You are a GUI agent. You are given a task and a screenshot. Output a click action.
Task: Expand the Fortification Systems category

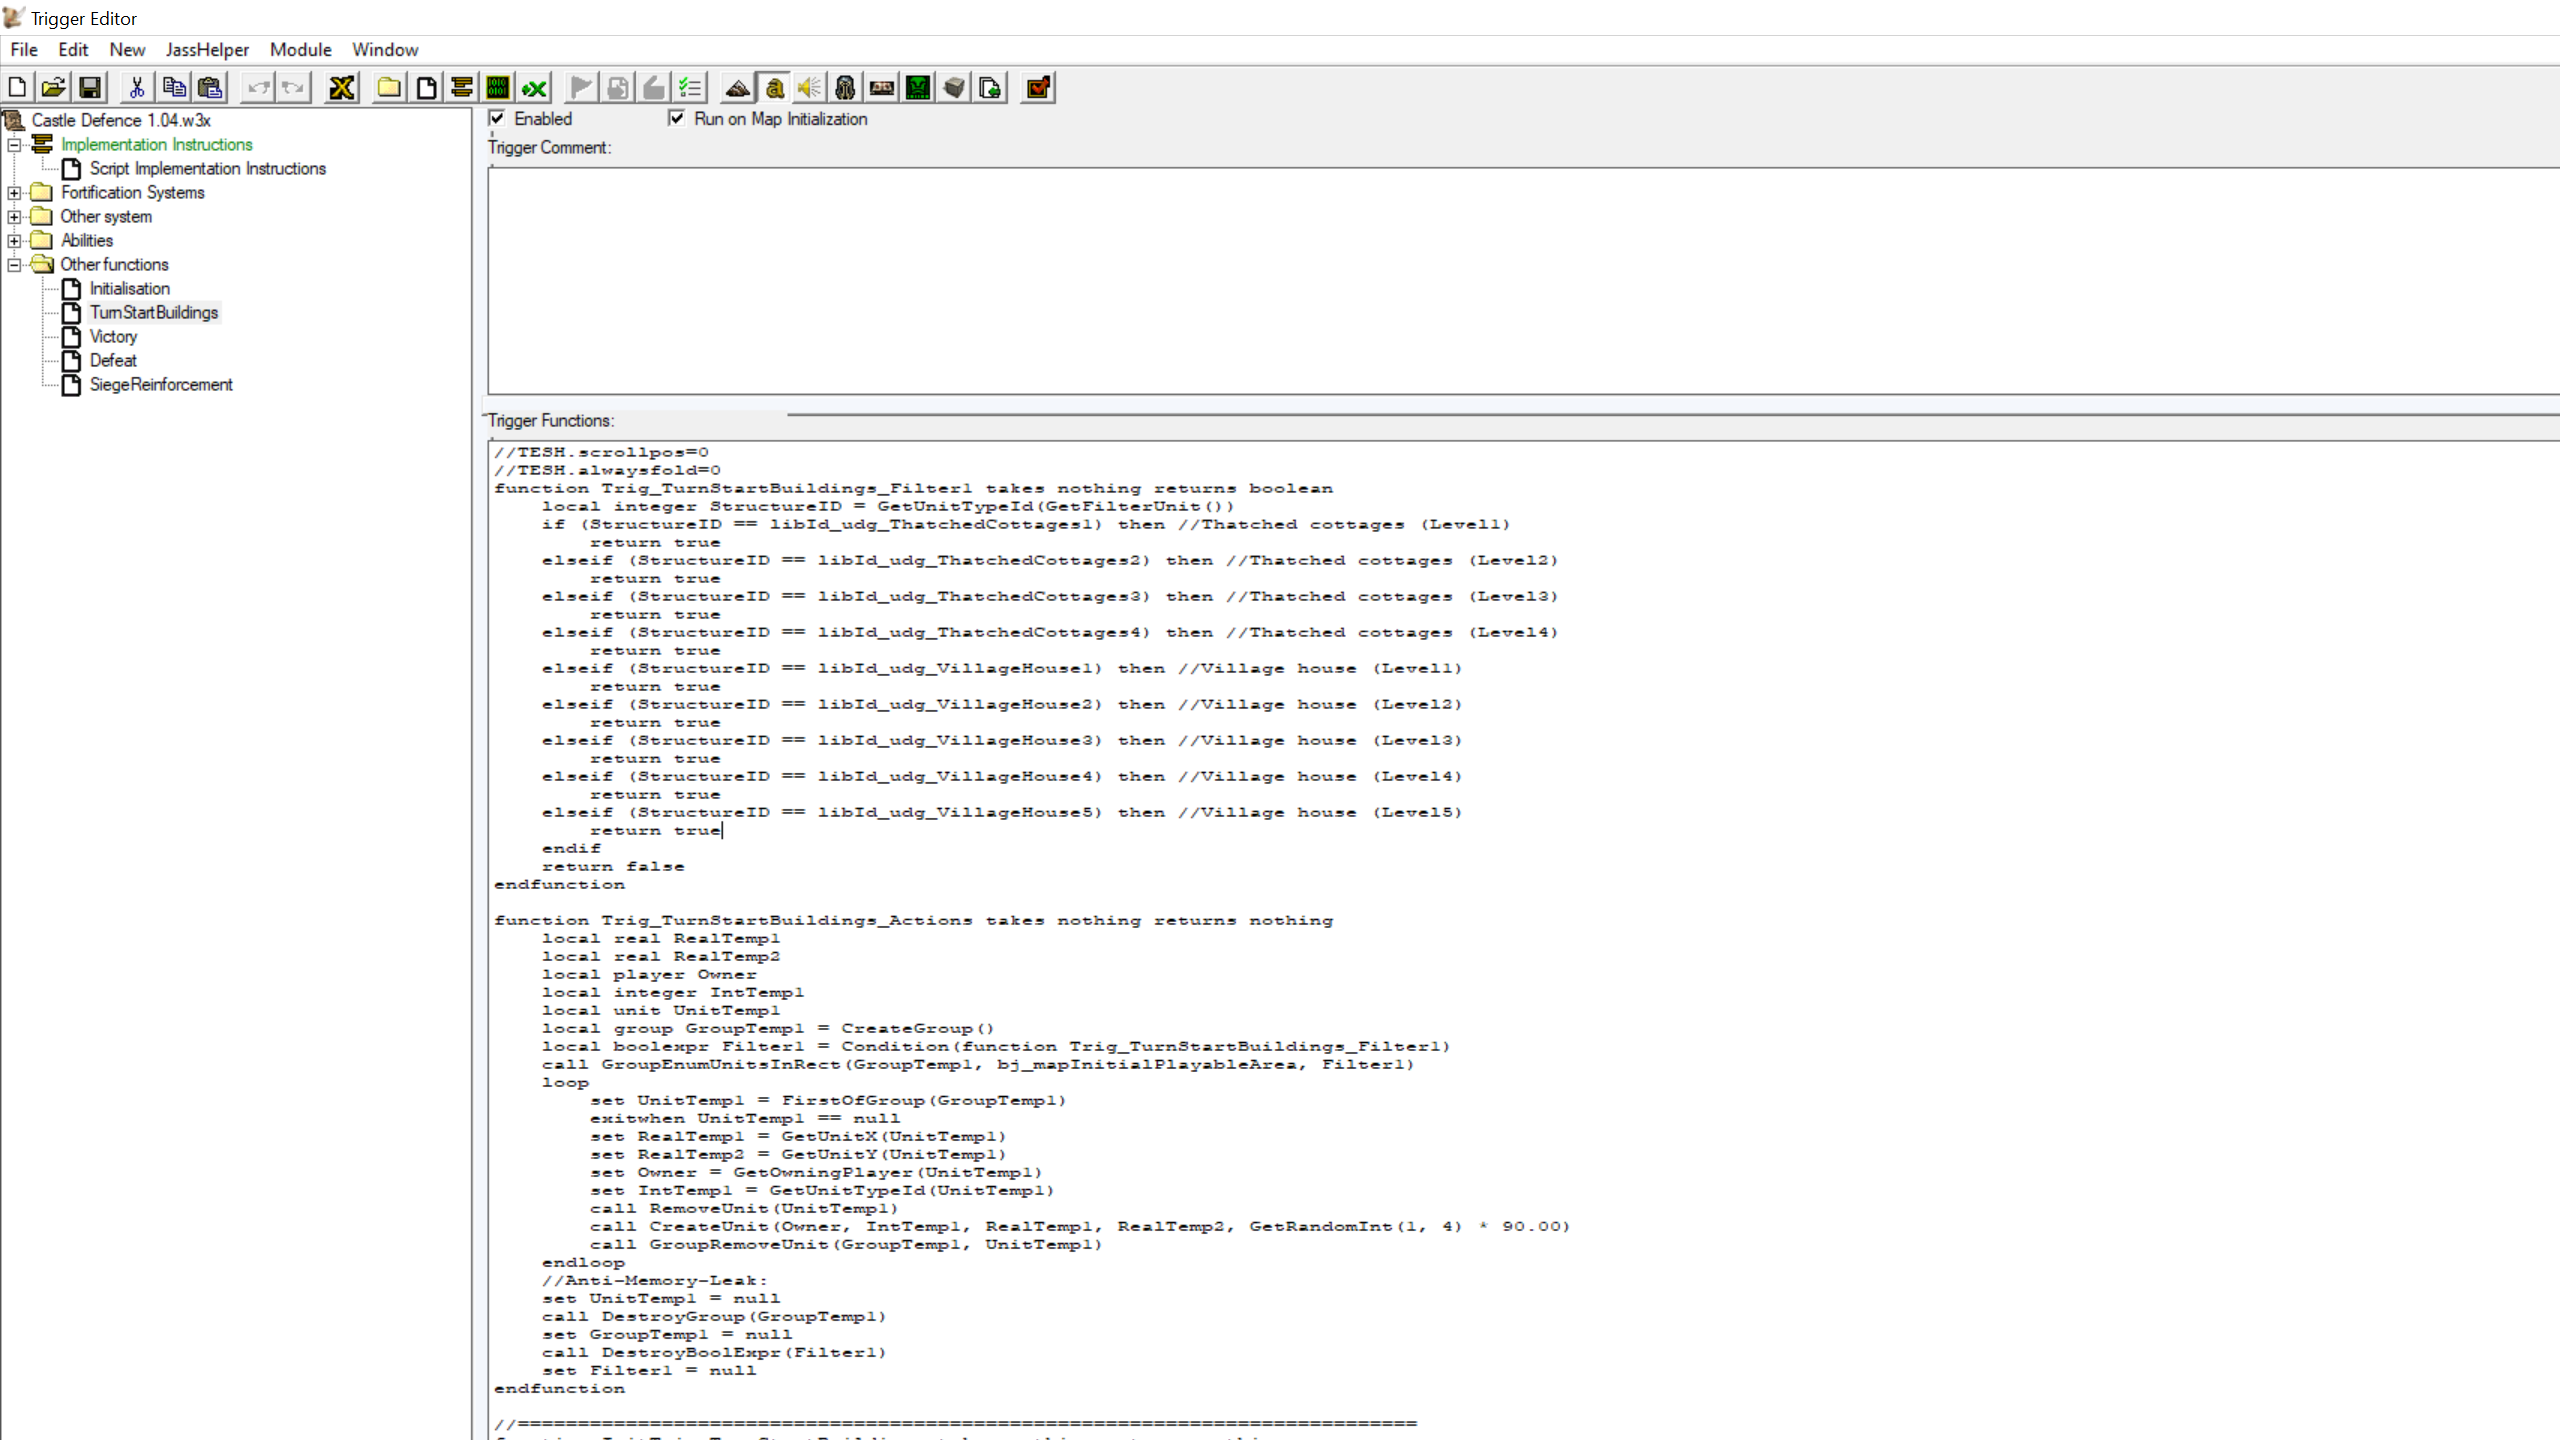(14, 192)
